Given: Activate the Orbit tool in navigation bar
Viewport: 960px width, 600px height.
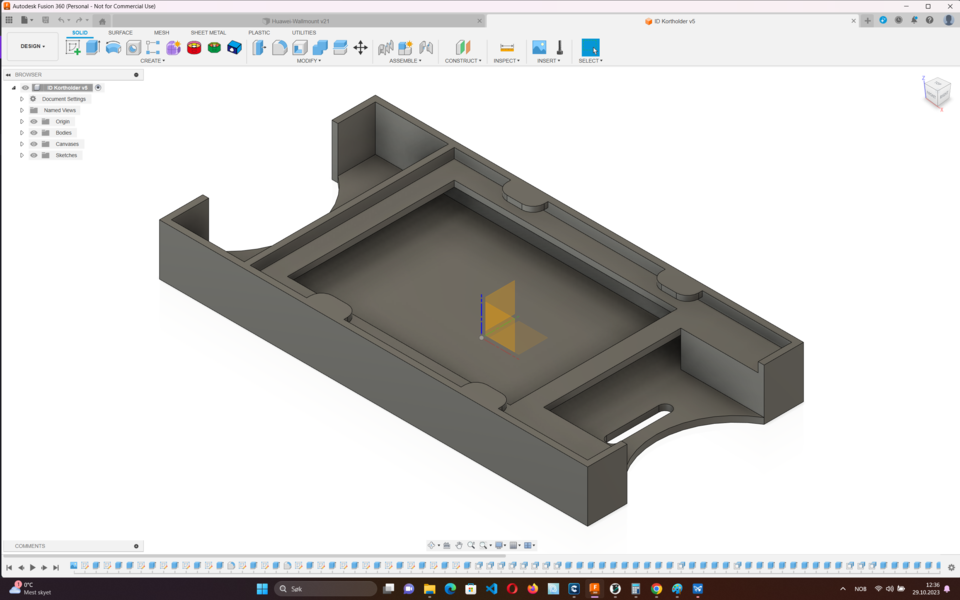Looking at the screenshot, I should tap(431, 545).
